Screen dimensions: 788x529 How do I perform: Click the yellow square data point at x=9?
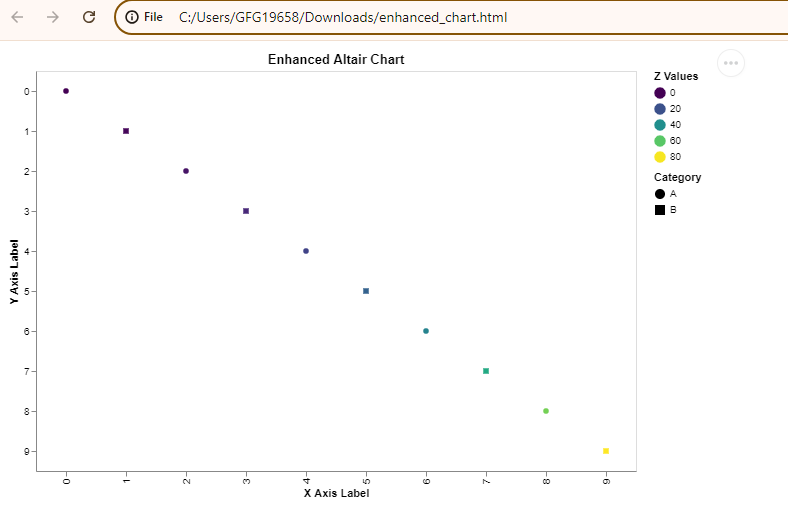606,451
